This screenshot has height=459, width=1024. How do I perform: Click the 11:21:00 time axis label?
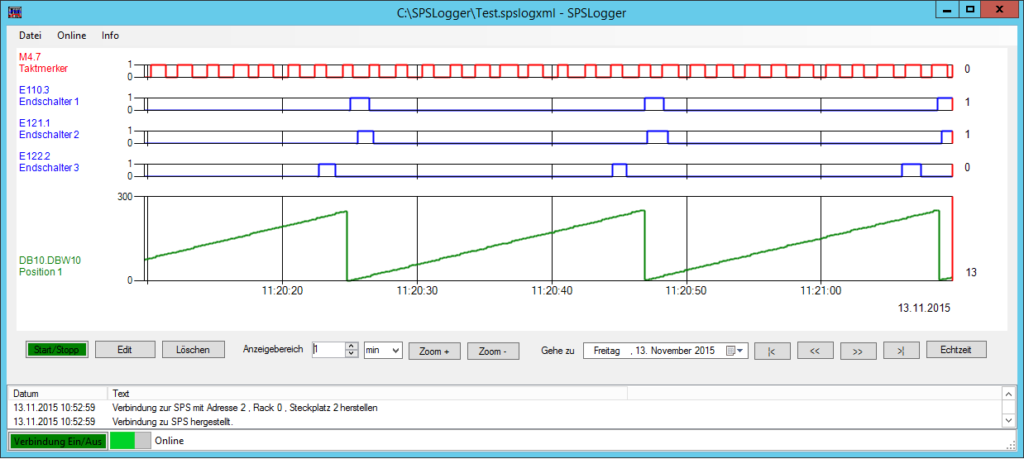pos(820,293)
